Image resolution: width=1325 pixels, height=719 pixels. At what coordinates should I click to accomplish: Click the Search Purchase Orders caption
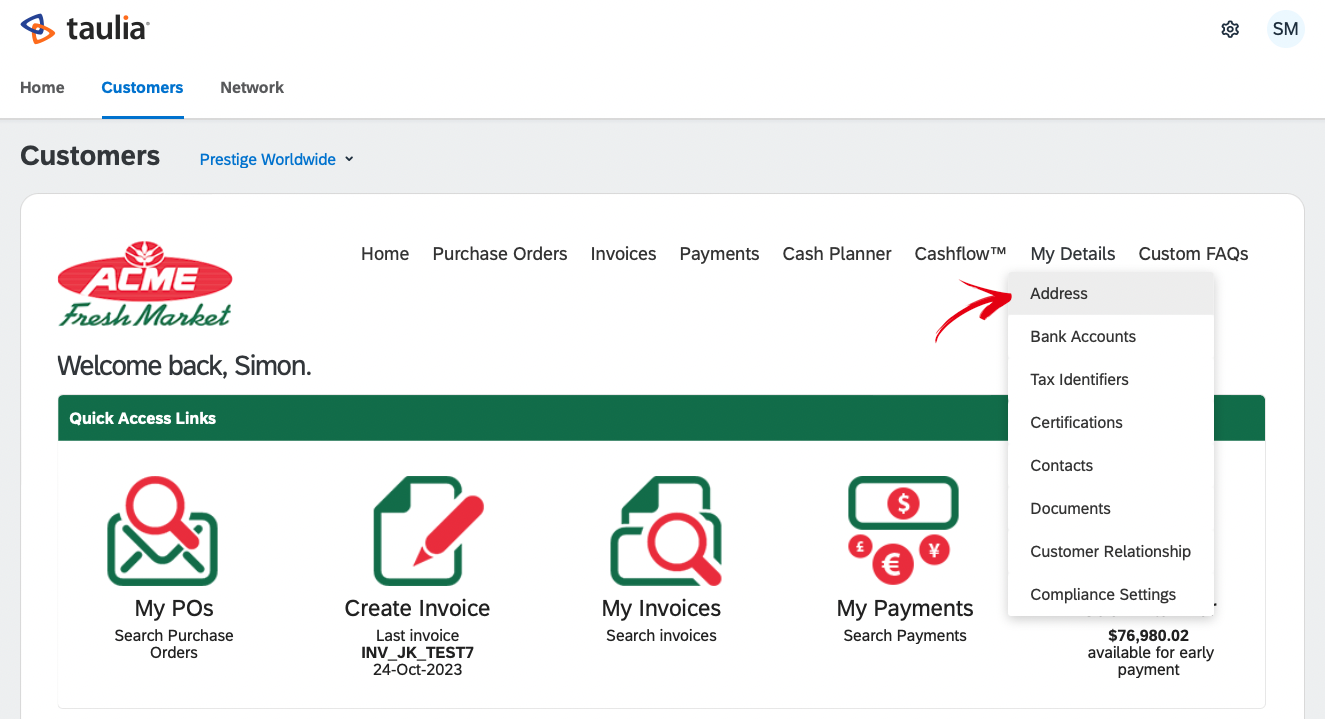coord(174,644)
